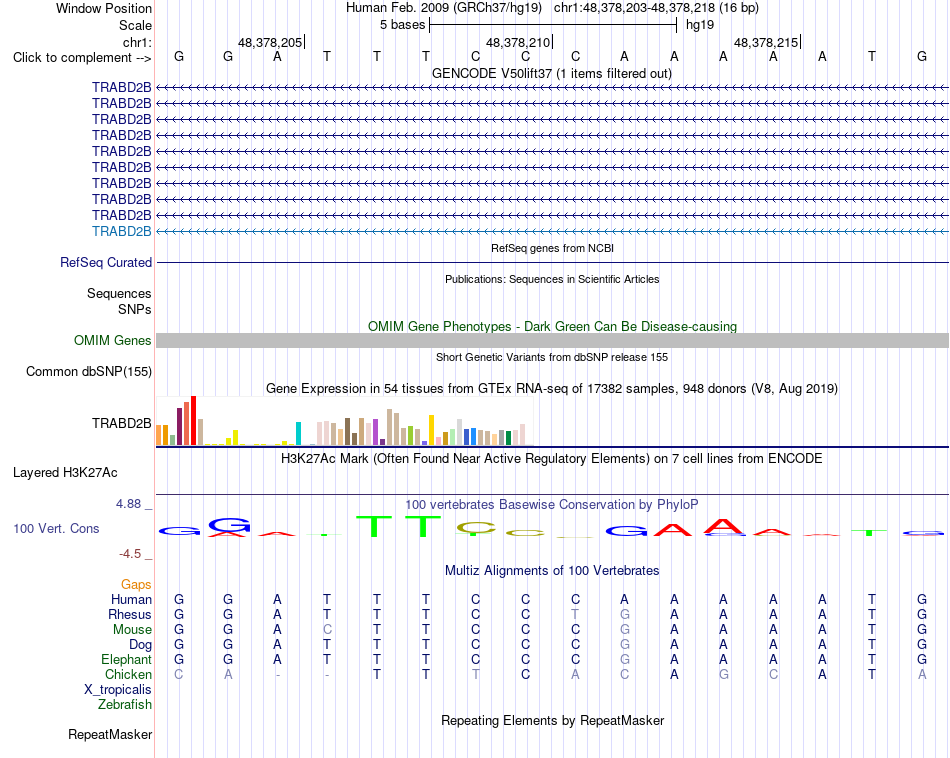Viewport: 950px width, 758px height.
Task: Select the Scale track label
Action: (x=135, y=25)
